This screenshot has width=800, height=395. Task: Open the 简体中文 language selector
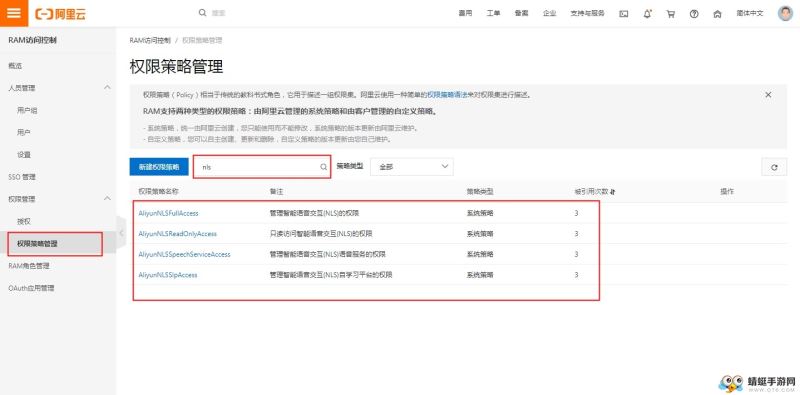tap(749, 13)
